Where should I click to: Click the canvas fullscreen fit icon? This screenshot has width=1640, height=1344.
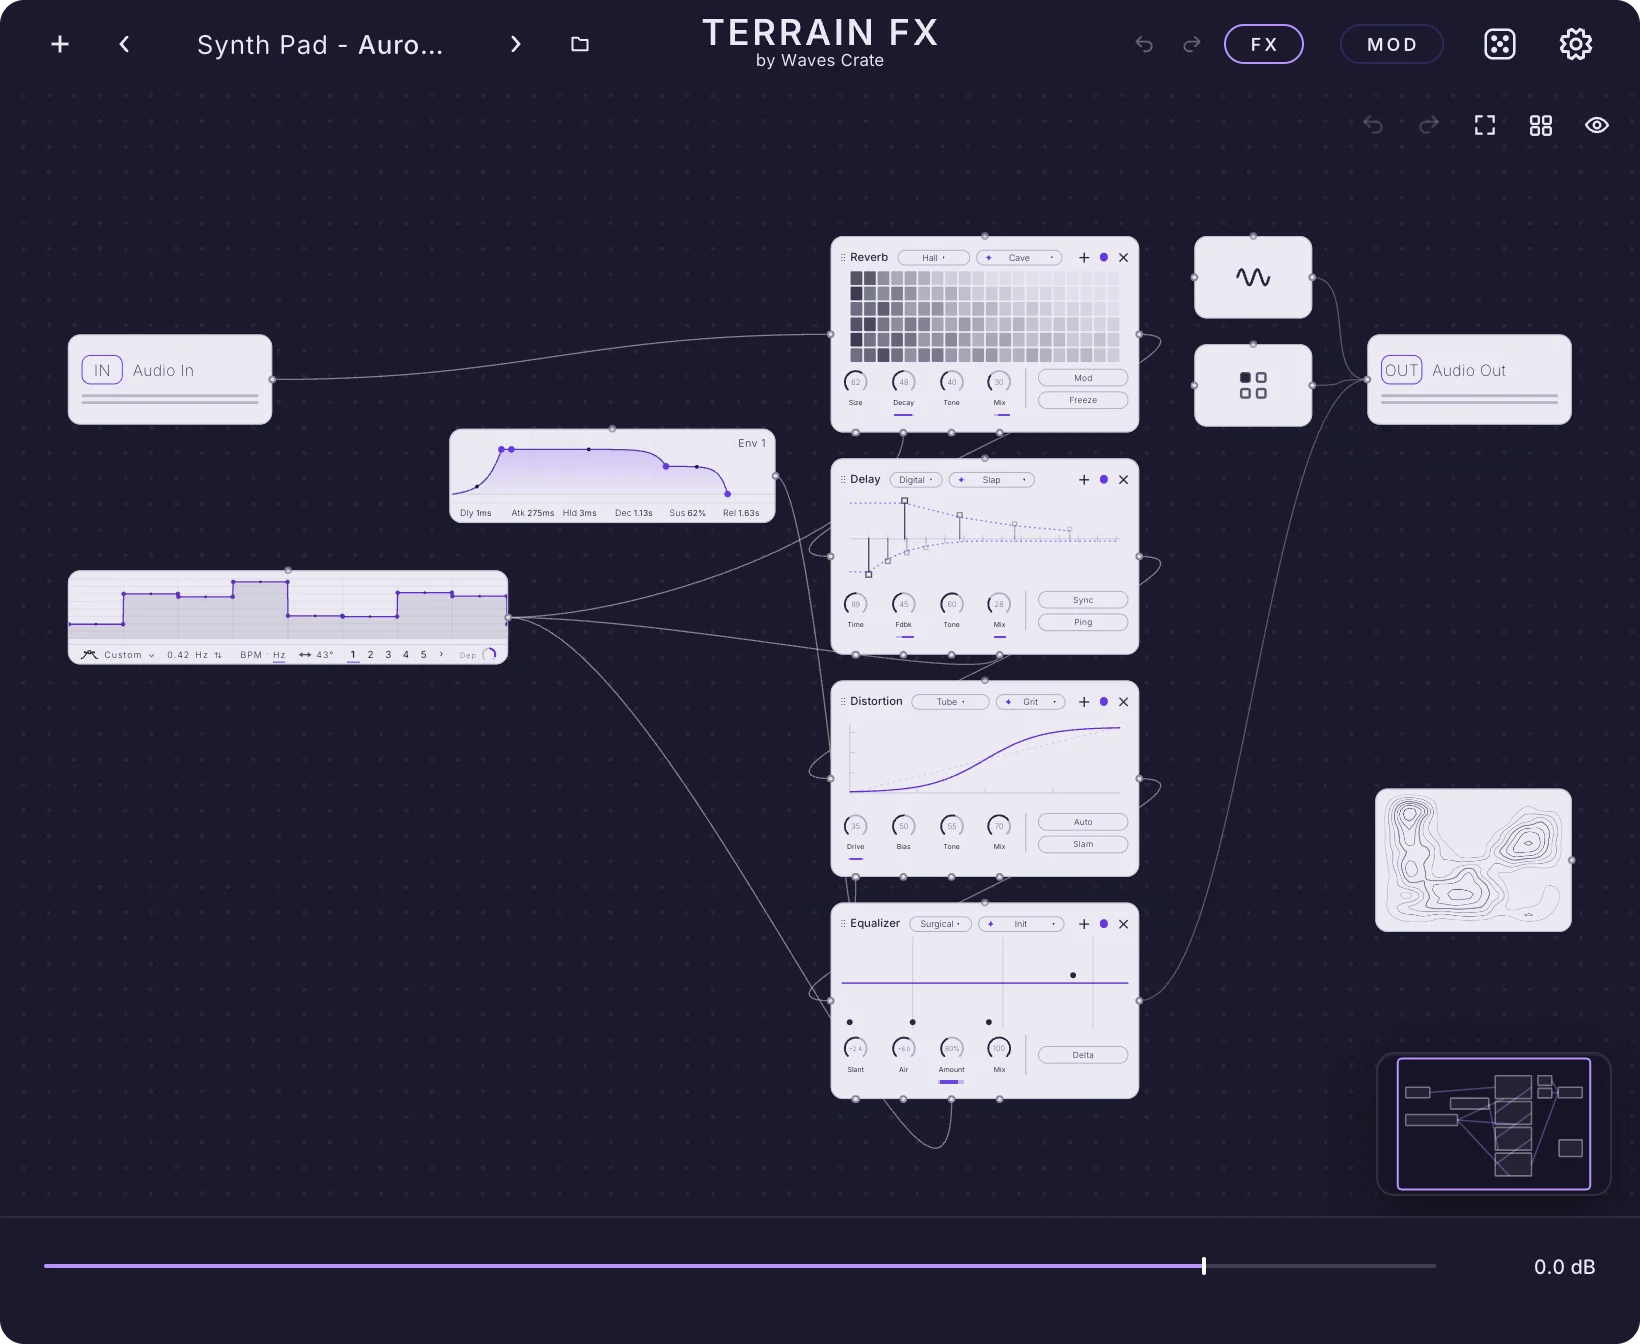1485,125
